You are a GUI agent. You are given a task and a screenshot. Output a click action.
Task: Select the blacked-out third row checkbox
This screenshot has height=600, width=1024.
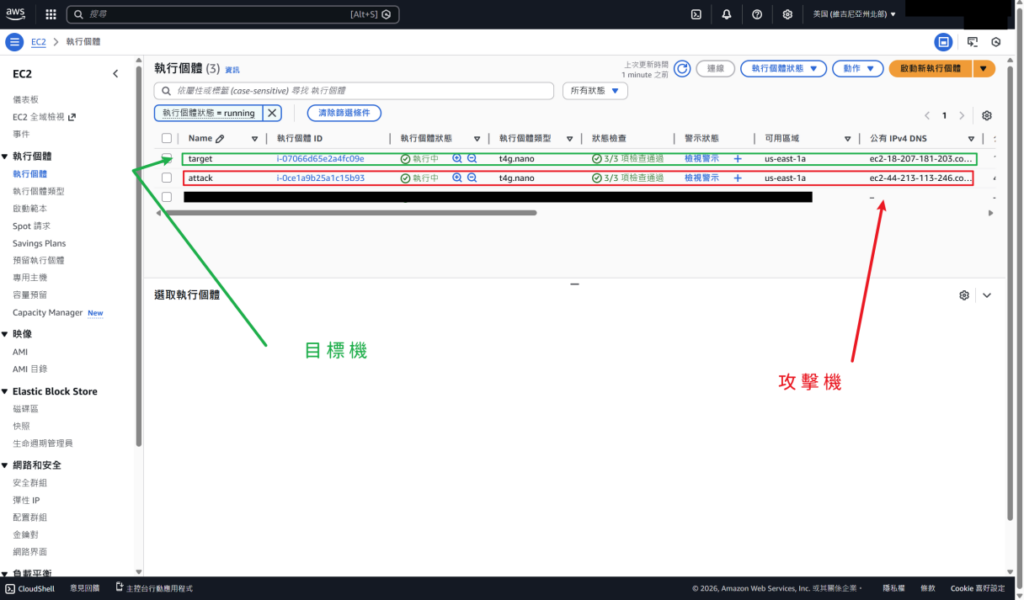coord(167,197)
